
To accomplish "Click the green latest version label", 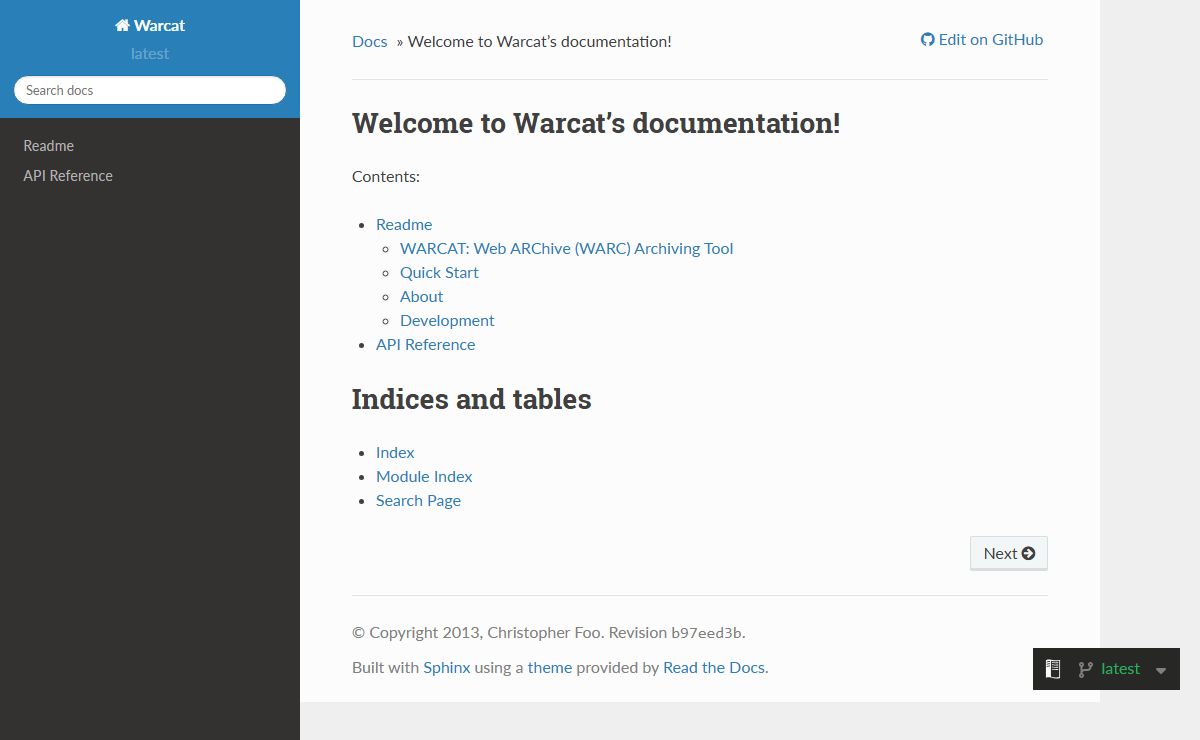I will [1120, 669].
